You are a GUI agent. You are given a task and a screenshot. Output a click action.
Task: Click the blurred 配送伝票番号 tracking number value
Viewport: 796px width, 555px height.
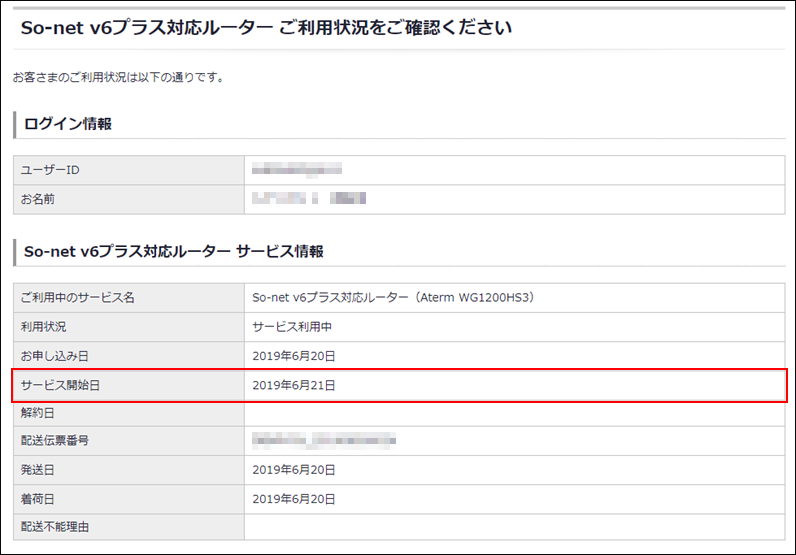(x=324, y=441)
